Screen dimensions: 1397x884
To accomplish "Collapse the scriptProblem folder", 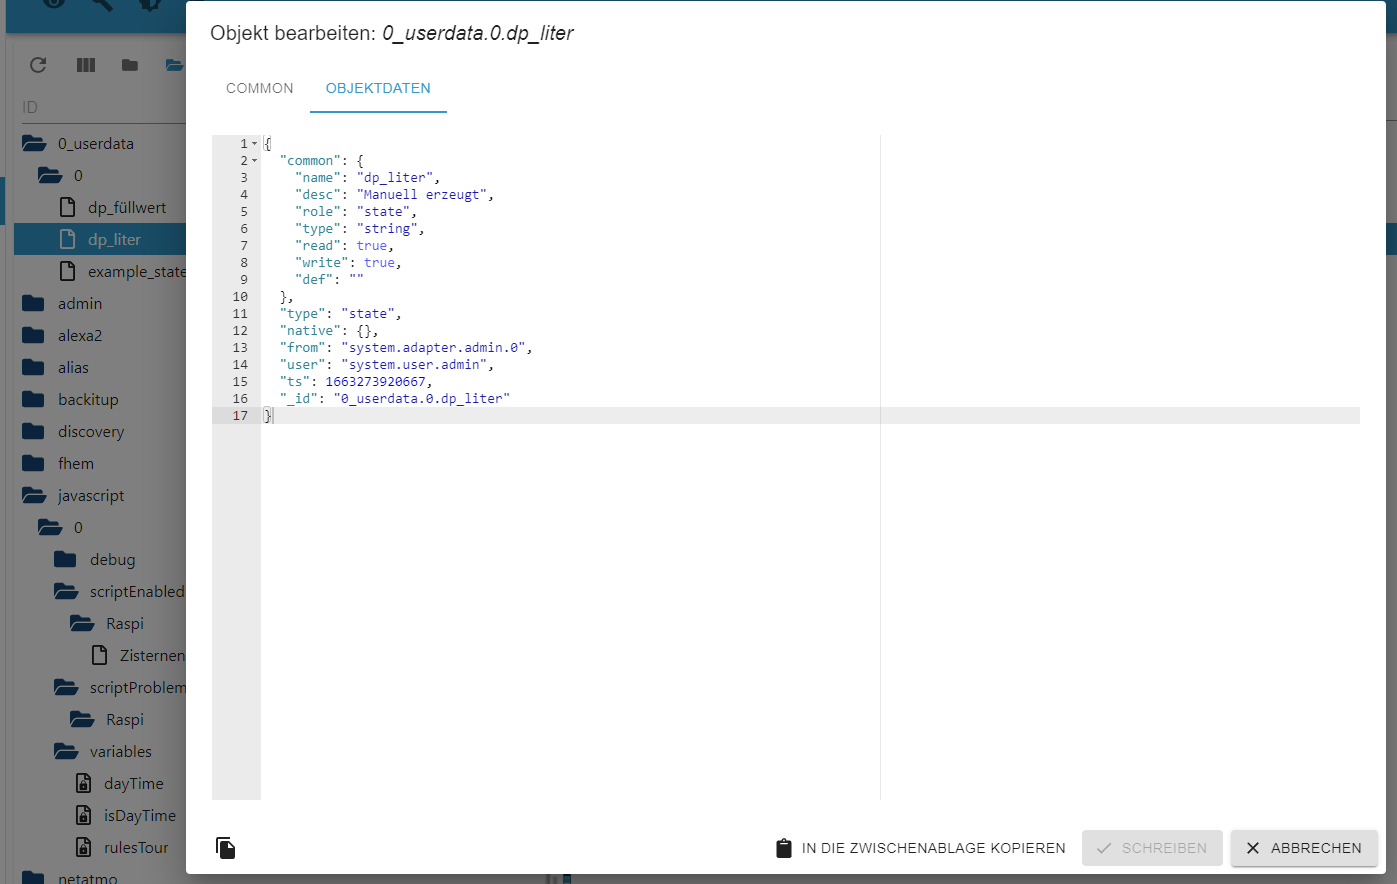I will tap(66, 688).
